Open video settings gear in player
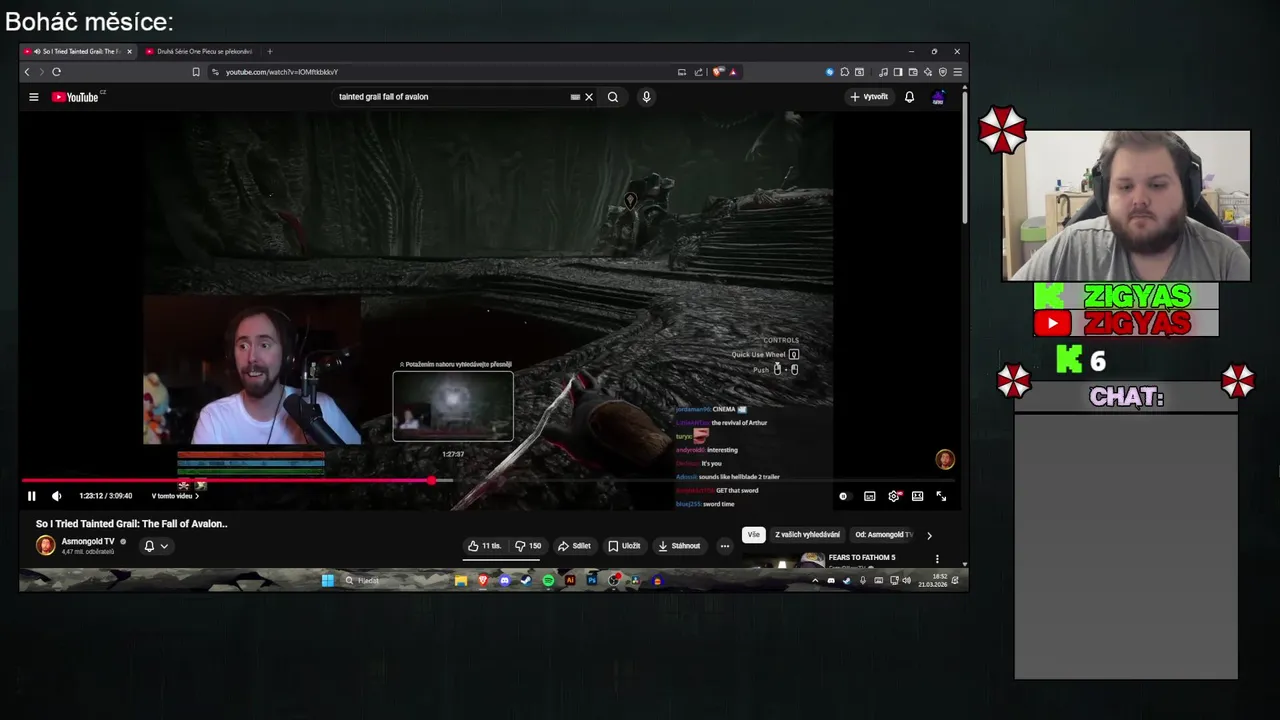 click(x=894, y=496)
